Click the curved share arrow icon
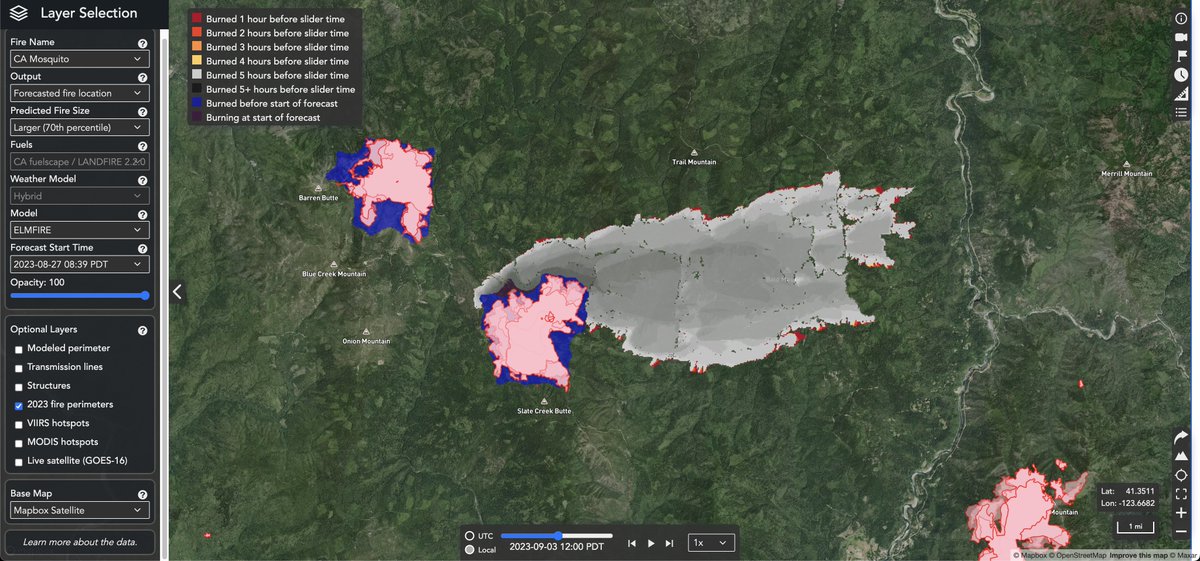 [1181, 437]
